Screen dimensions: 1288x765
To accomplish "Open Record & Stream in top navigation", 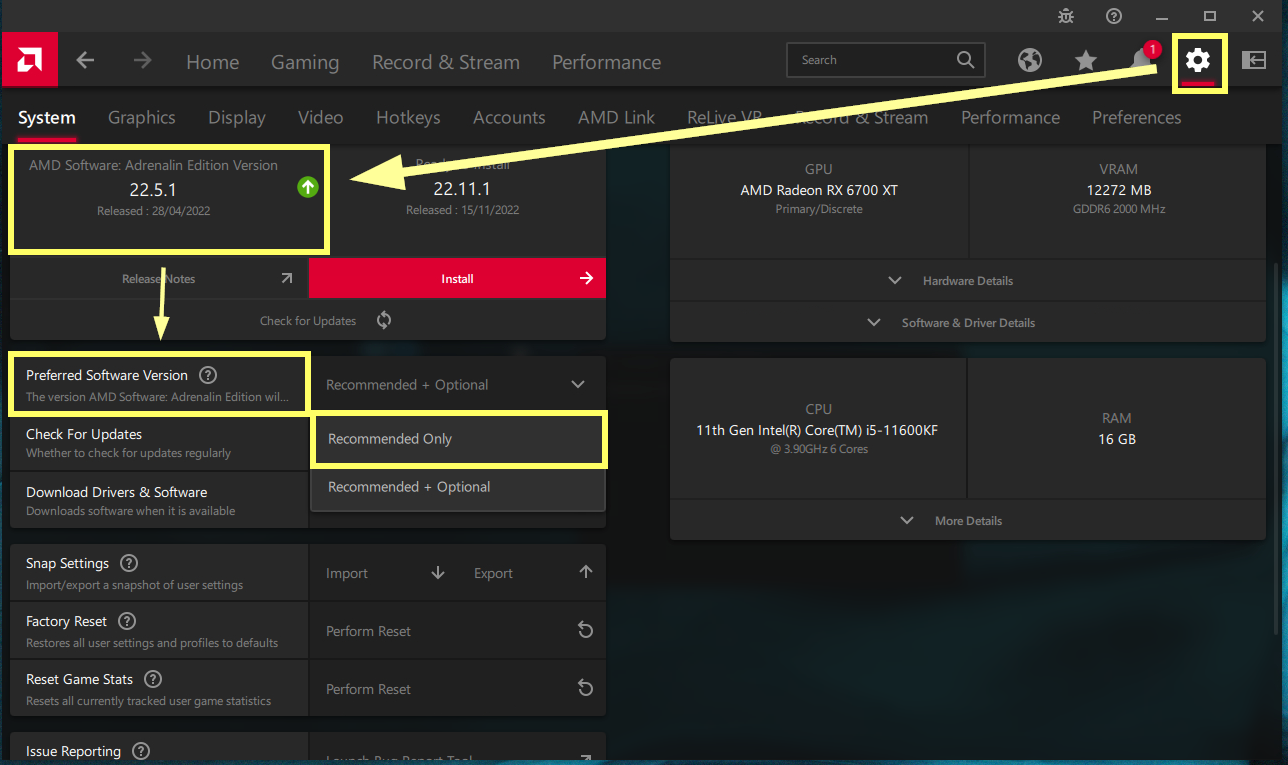I will 446,62.
